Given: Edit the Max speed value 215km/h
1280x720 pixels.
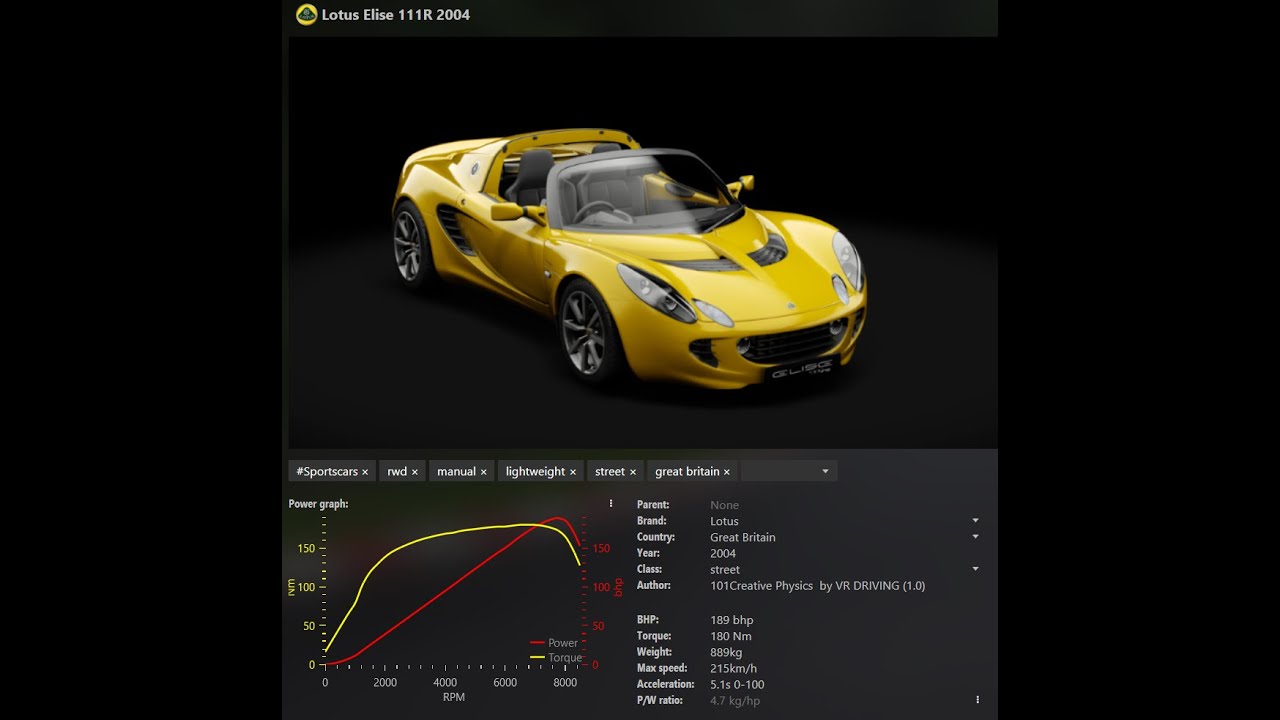Looking at the screenshot, I should pos(733,668).
